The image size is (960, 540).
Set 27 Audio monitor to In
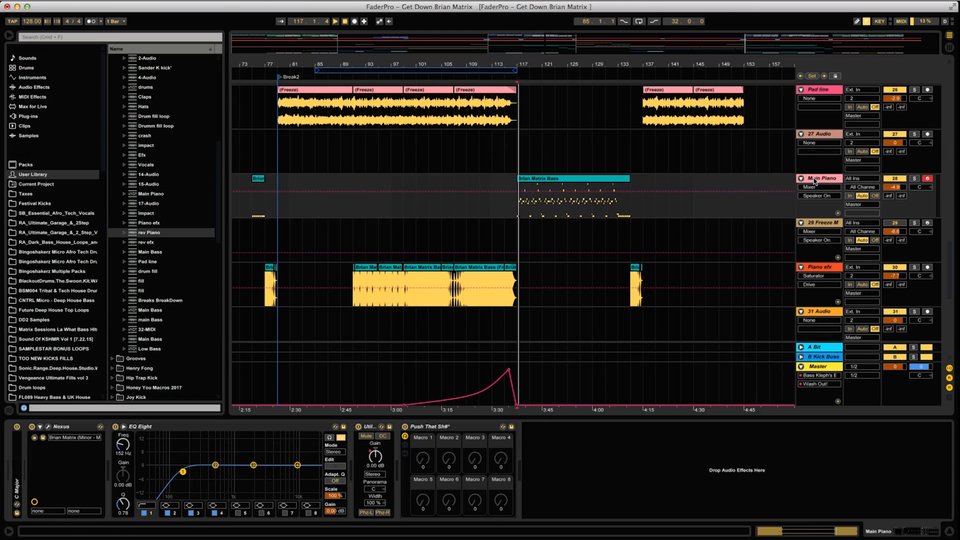pos(850,151)
